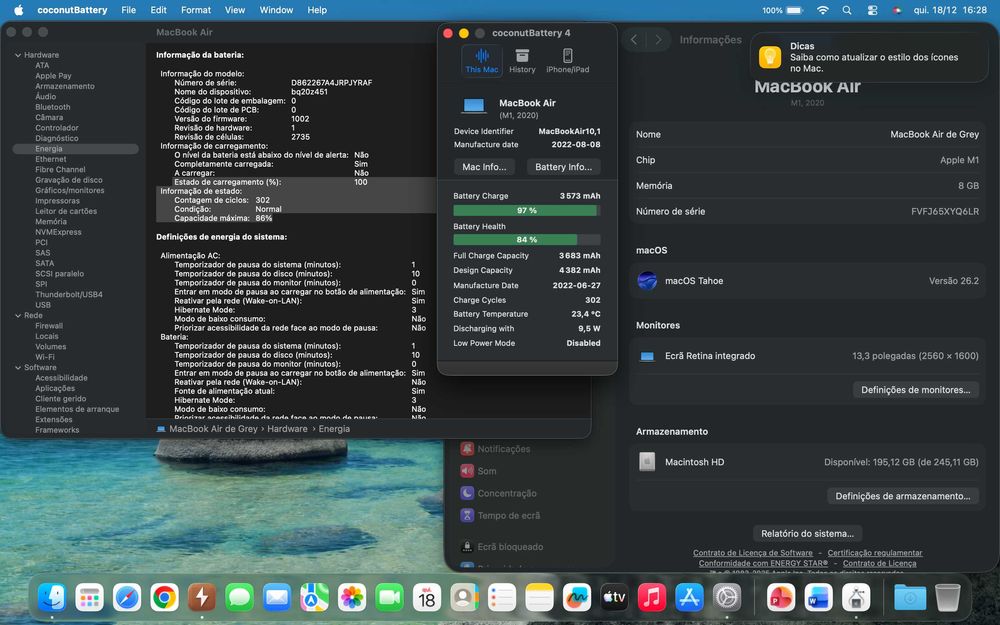Open Apple TV from the Dock
Image resolution: width=1000 pixels, height=625 pixels.
tap(614, 598)
